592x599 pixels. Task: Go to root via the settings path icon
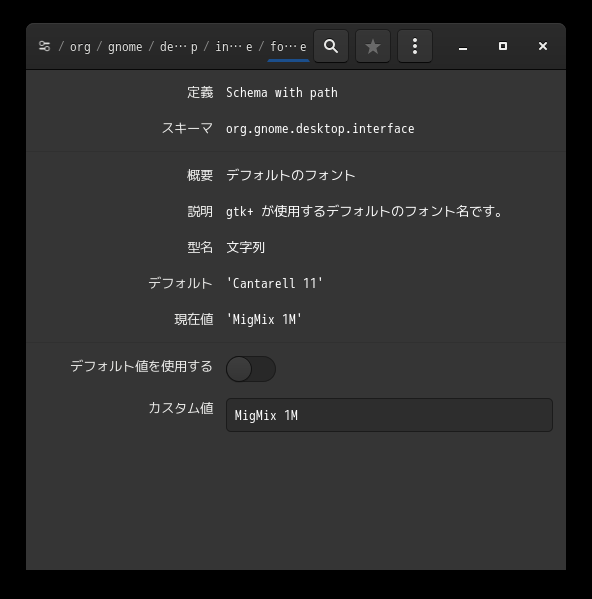(x=45, y=46)
